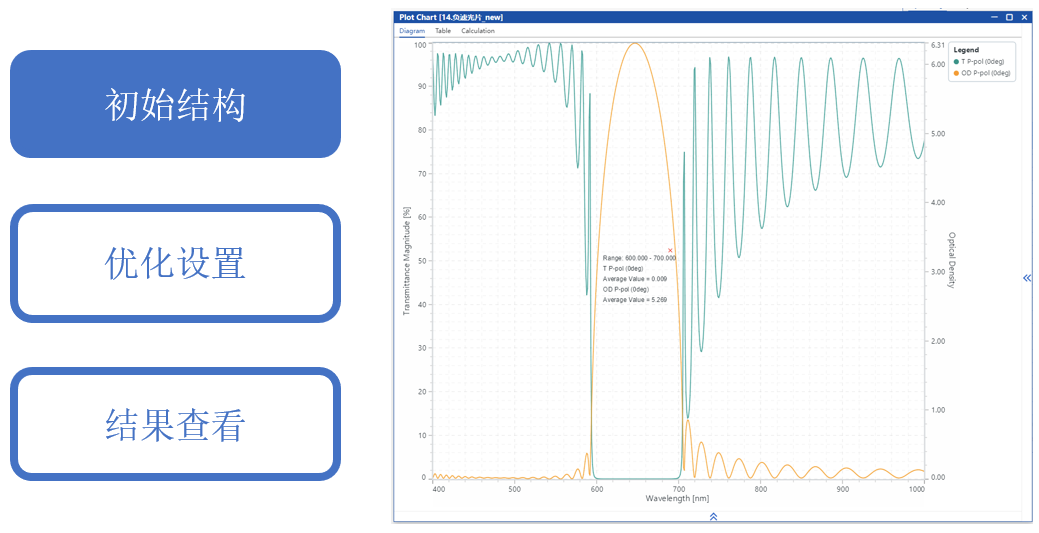Expand the right side panel chevron

(x=1026, y=278)
